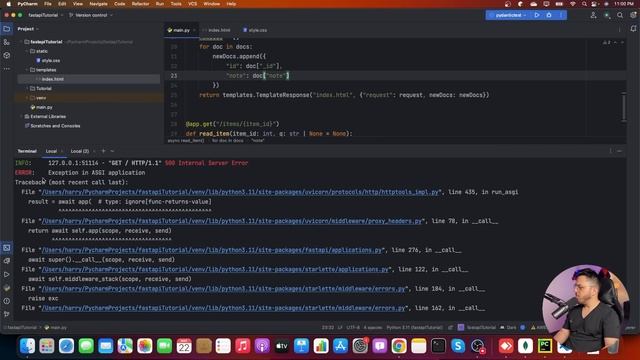
Task: Collapse the static folder
Action: [27, 51]
